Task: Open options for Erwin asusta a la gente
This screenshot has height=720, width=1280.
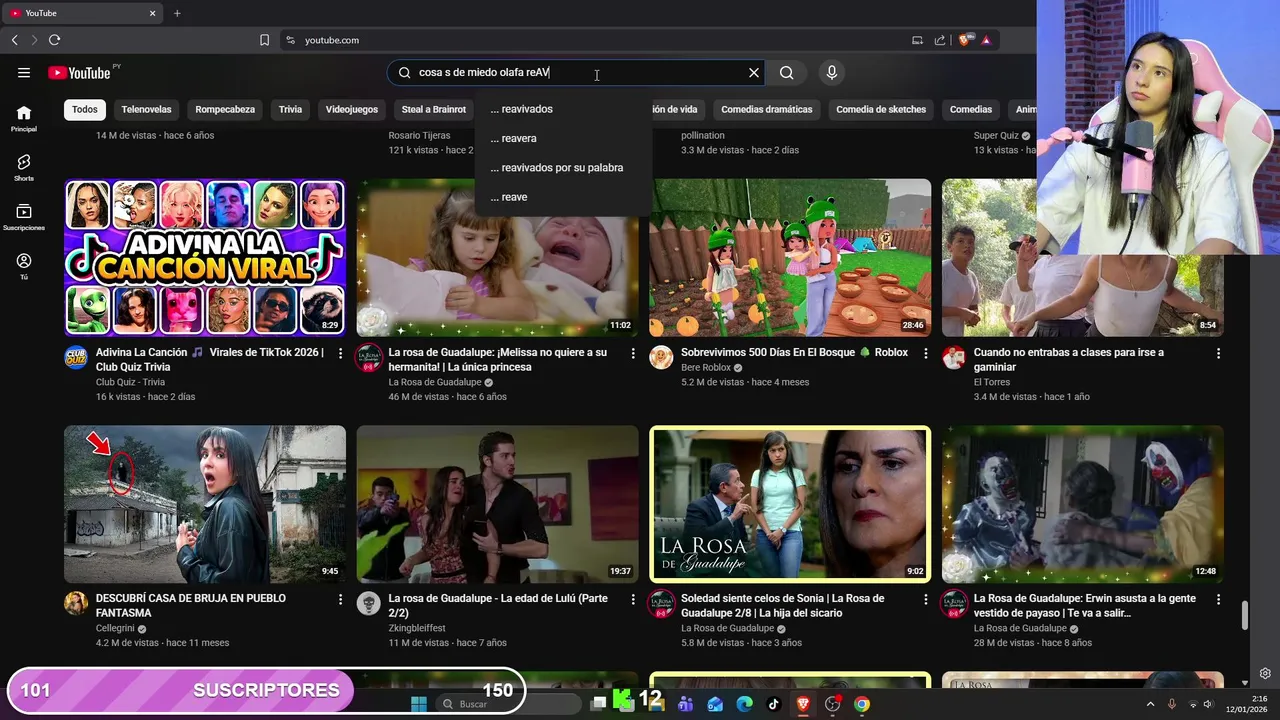Action: tap(1218, 599)
